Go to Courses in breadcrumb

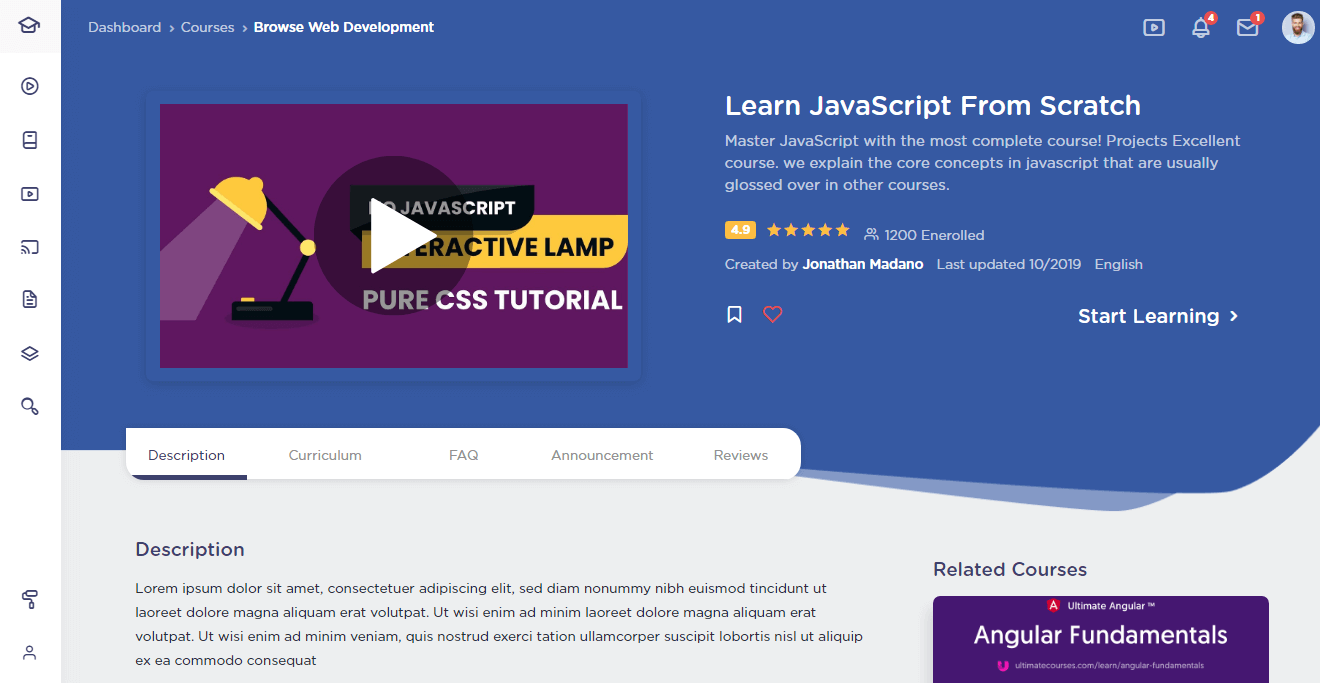click(207, 27)
